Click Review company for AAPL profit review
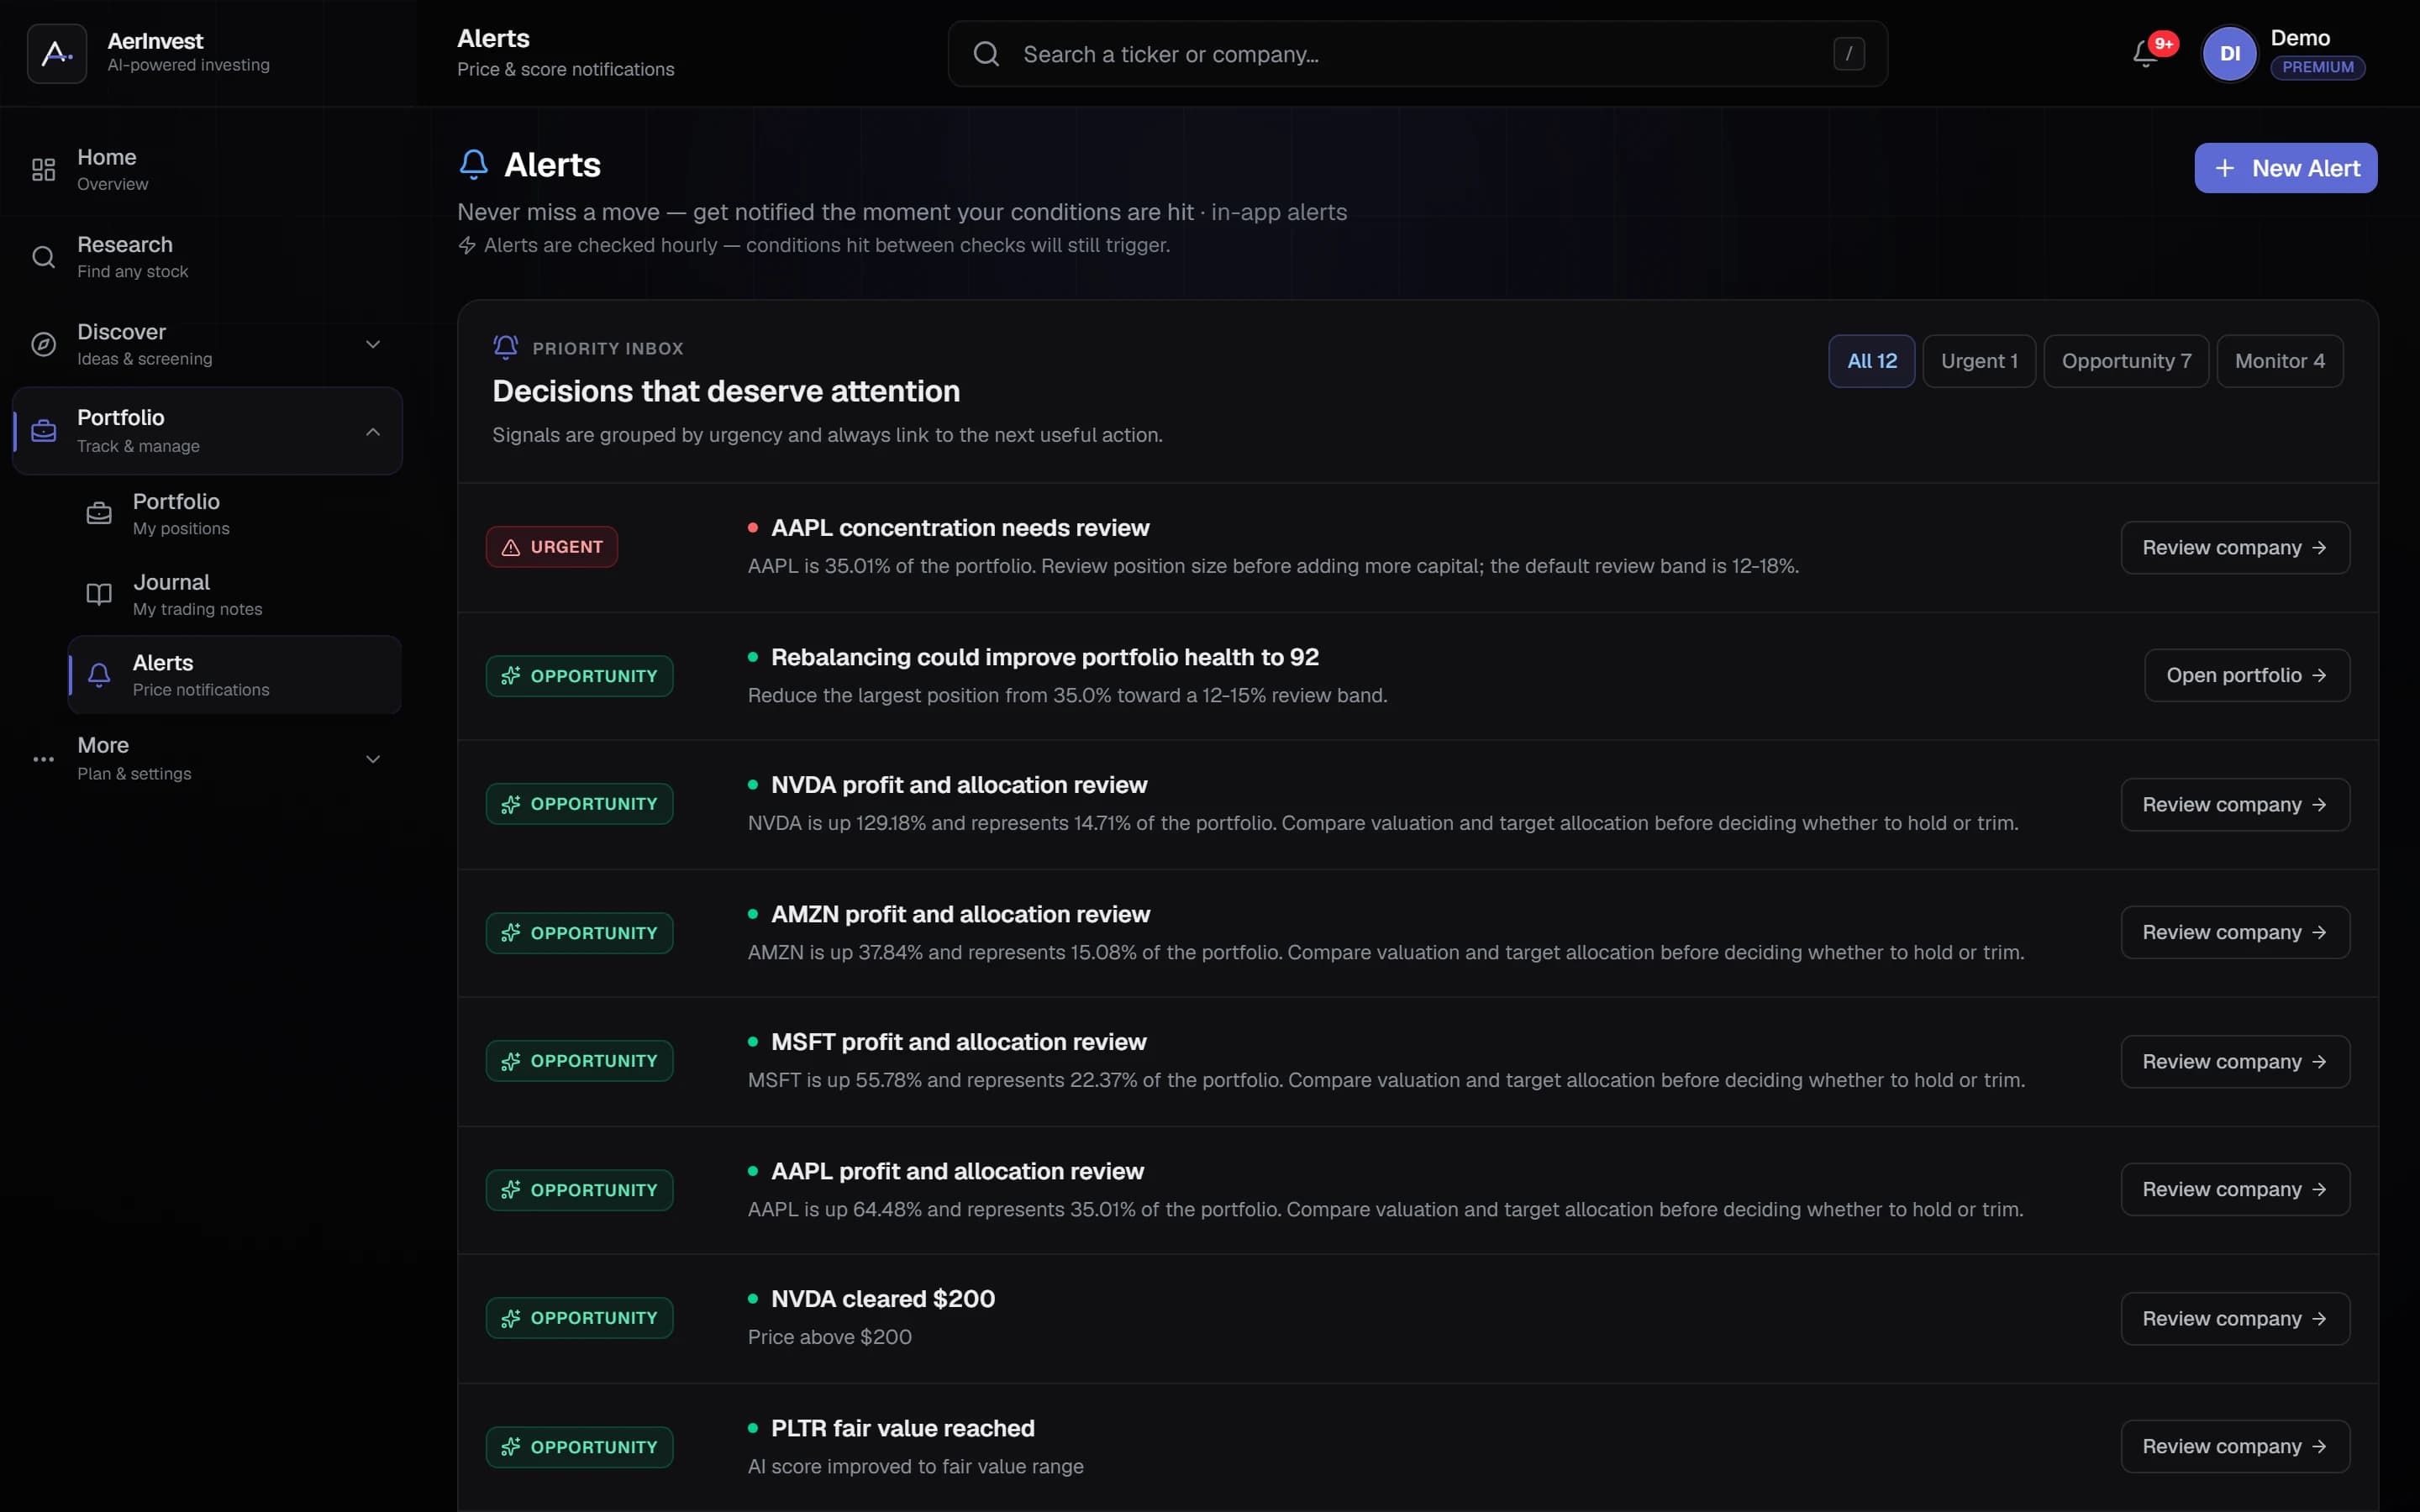This screenshot has height=1512, width=2420. [2234, 1190]
